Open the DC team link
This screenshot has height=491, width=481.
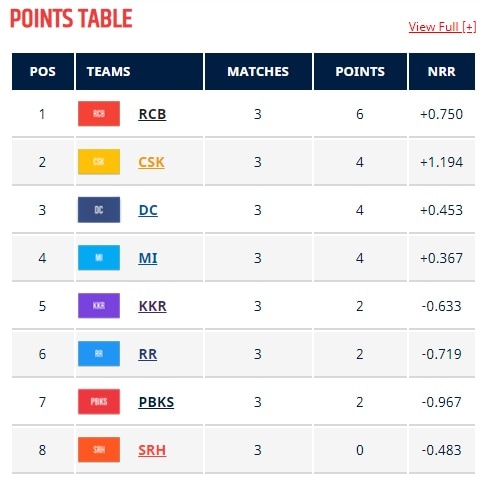pyautogui.click(x=148, y=210)
